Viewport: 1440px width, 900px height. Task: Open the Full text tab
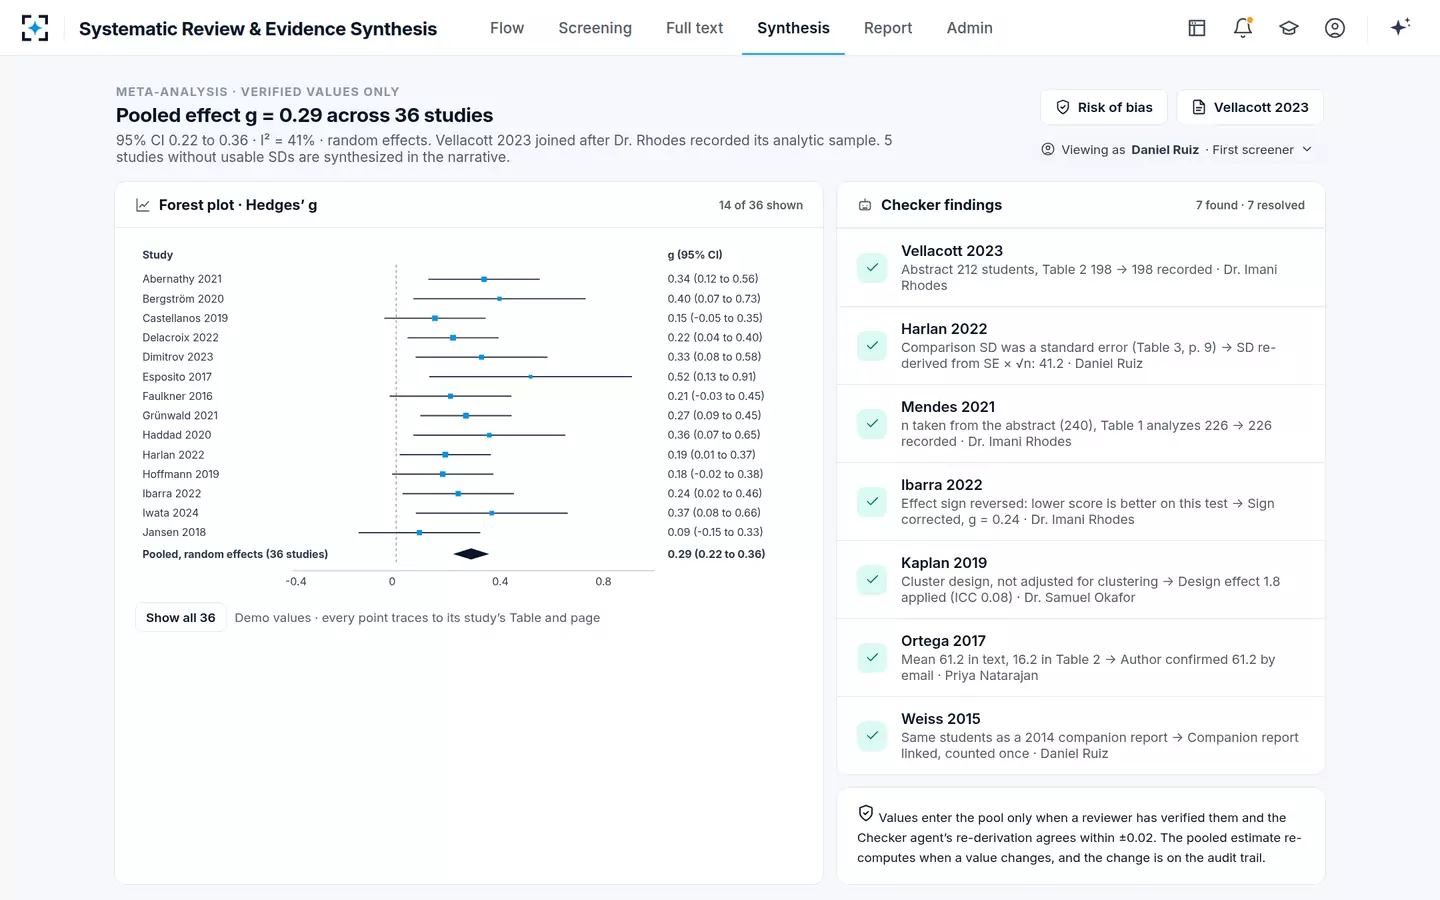(x=694, y=28)
